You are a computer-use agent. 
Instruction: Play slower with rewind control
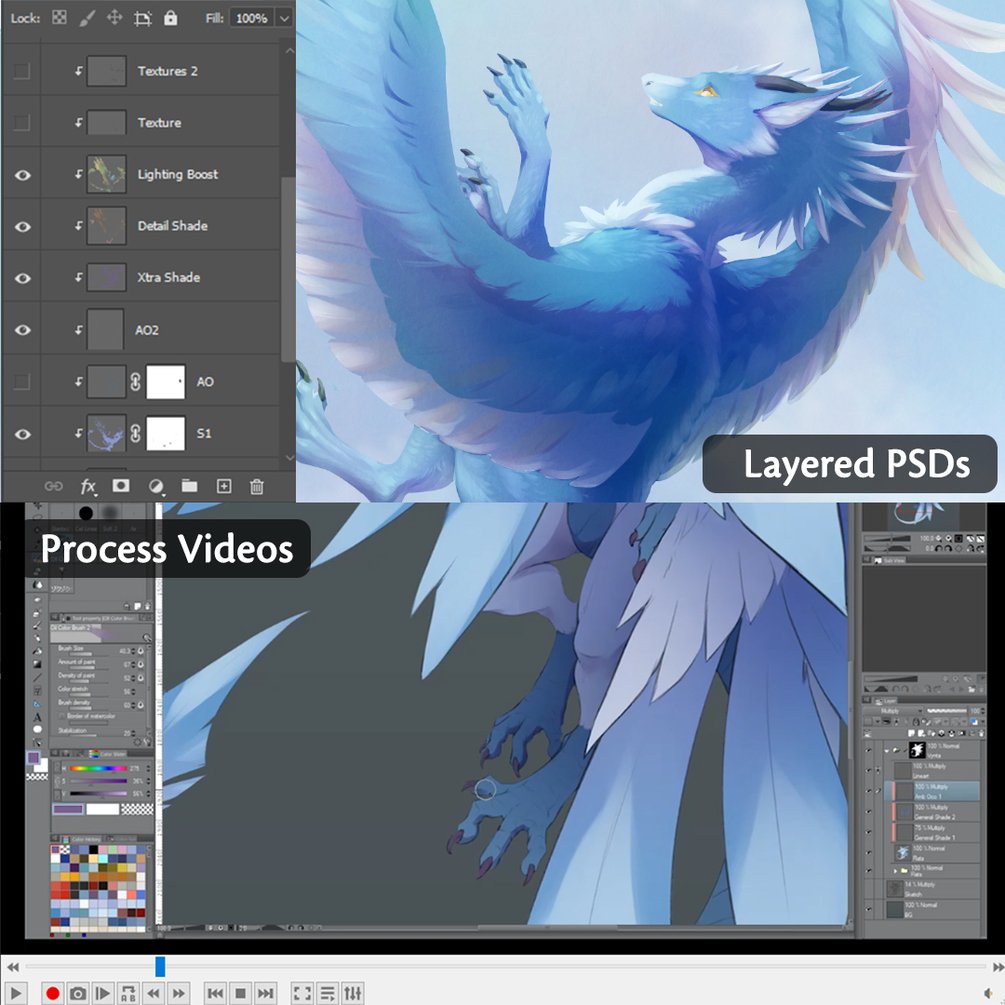153,993
